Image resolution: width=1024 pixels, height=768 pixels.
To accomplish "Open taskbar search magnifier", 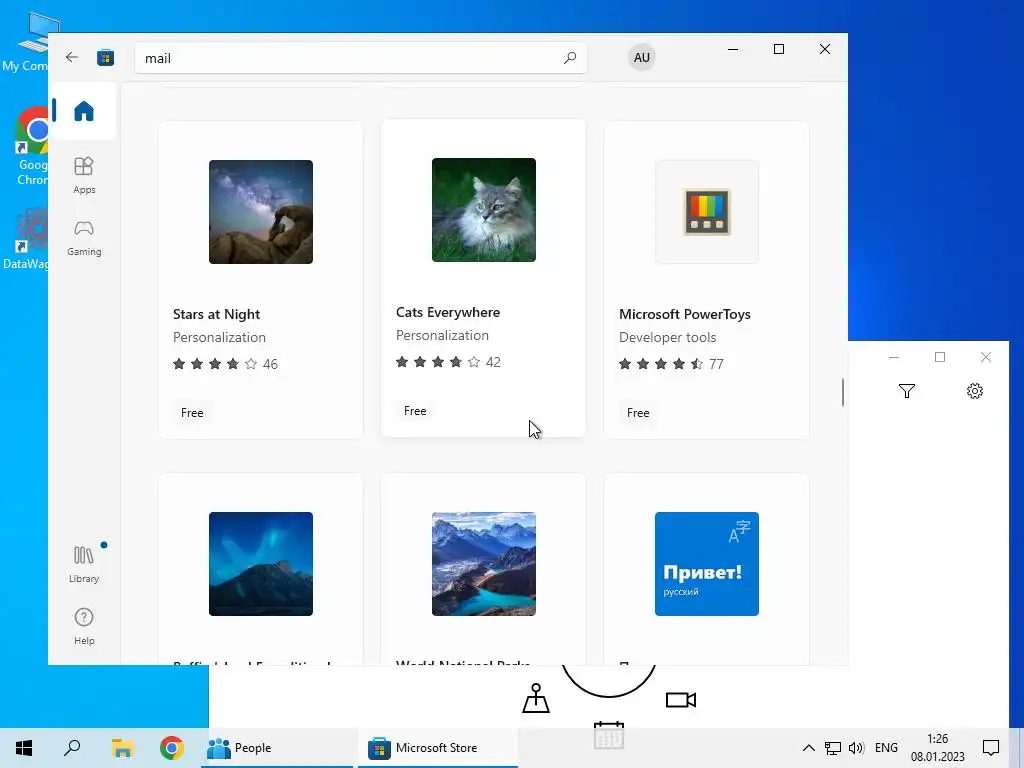I will (x=72, y=748).
